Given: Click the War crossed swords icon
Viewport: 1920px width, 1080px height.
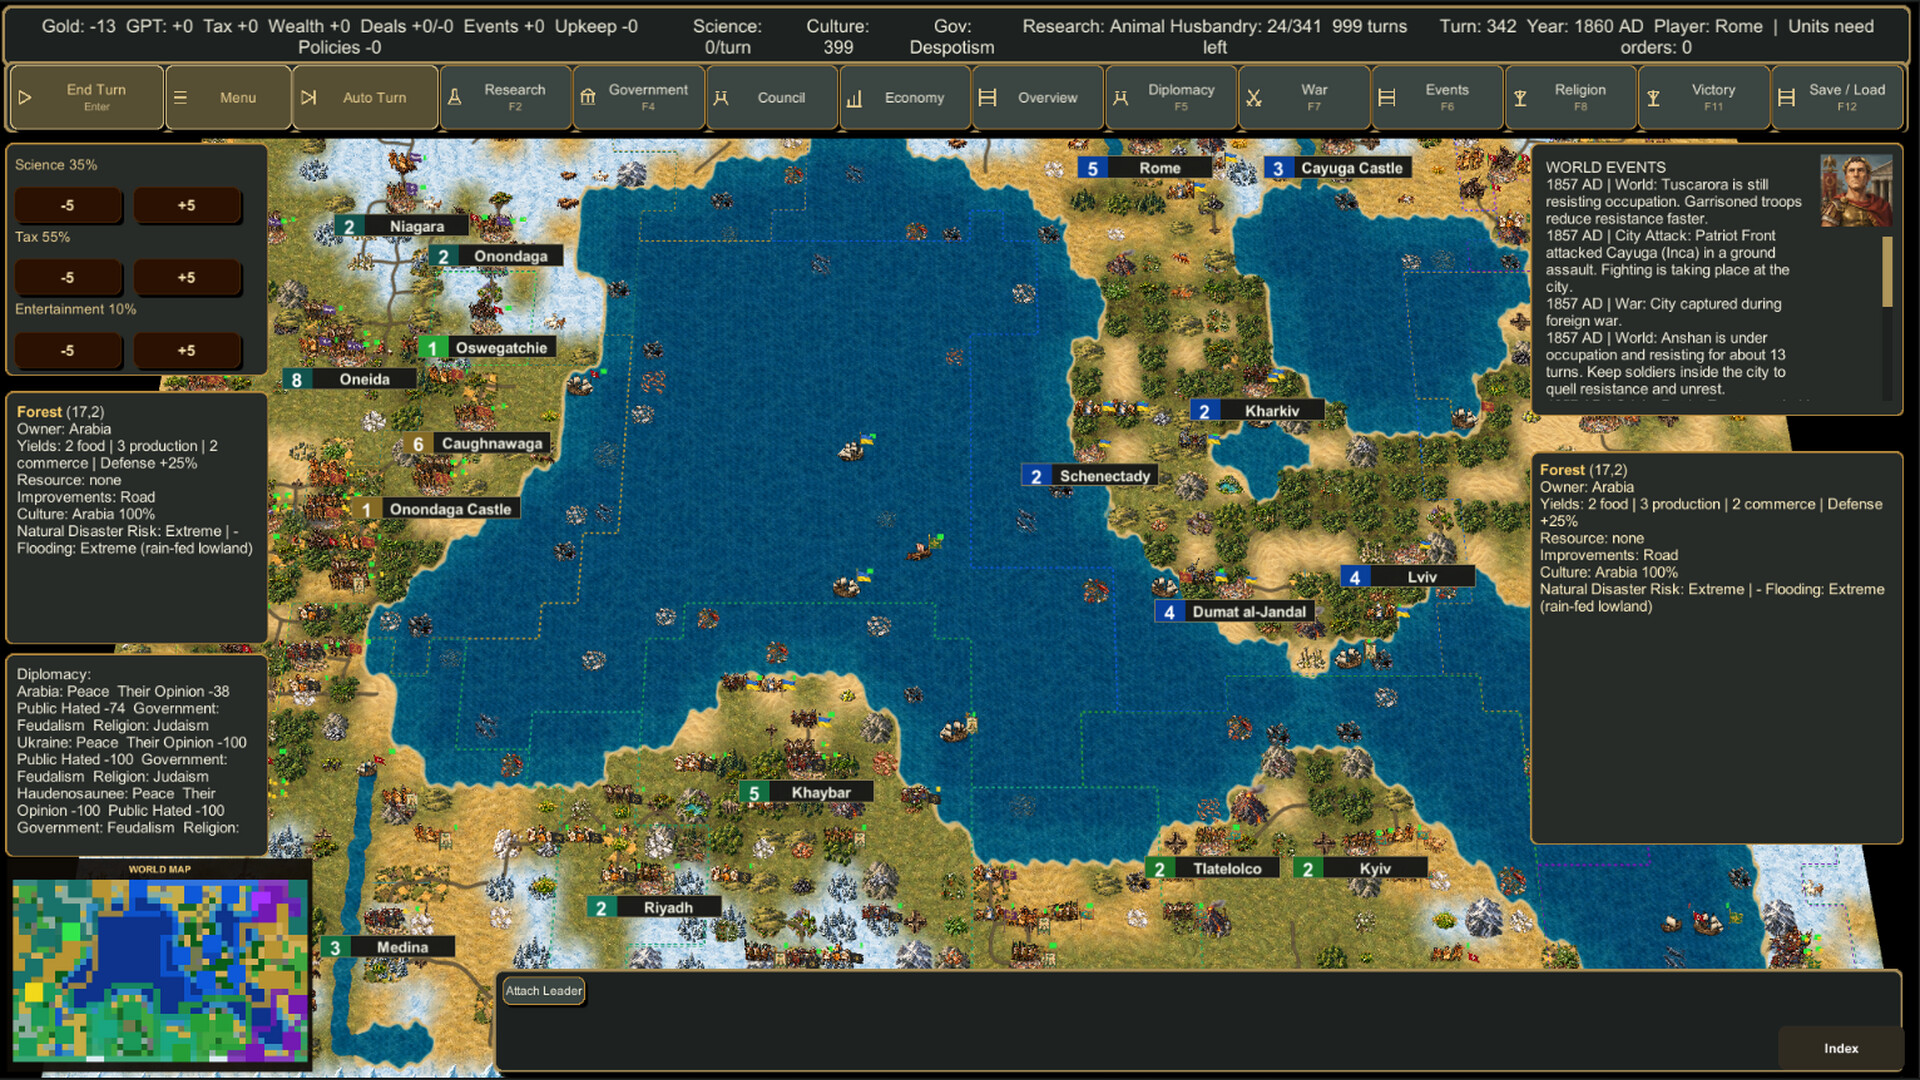Looking at the screenshot, I should 1254,98.
